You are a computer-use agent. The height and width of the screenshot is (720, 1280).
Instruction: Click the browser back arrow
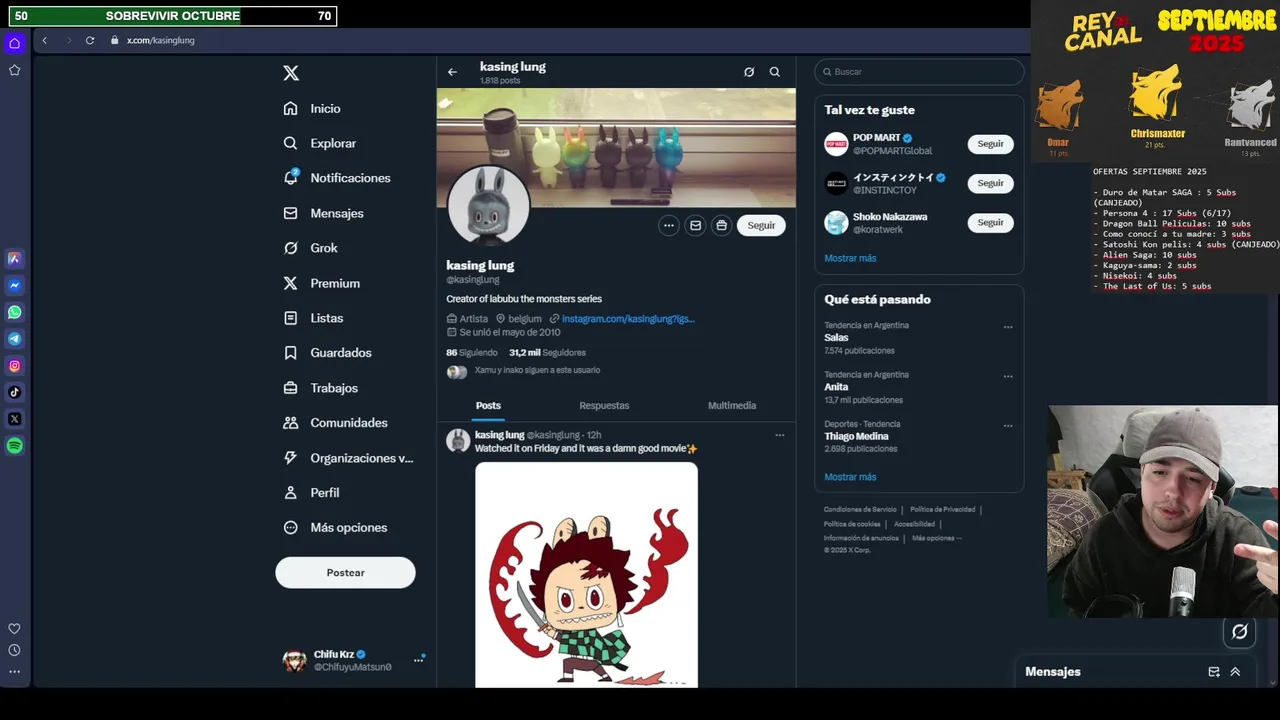pos(45,40)
